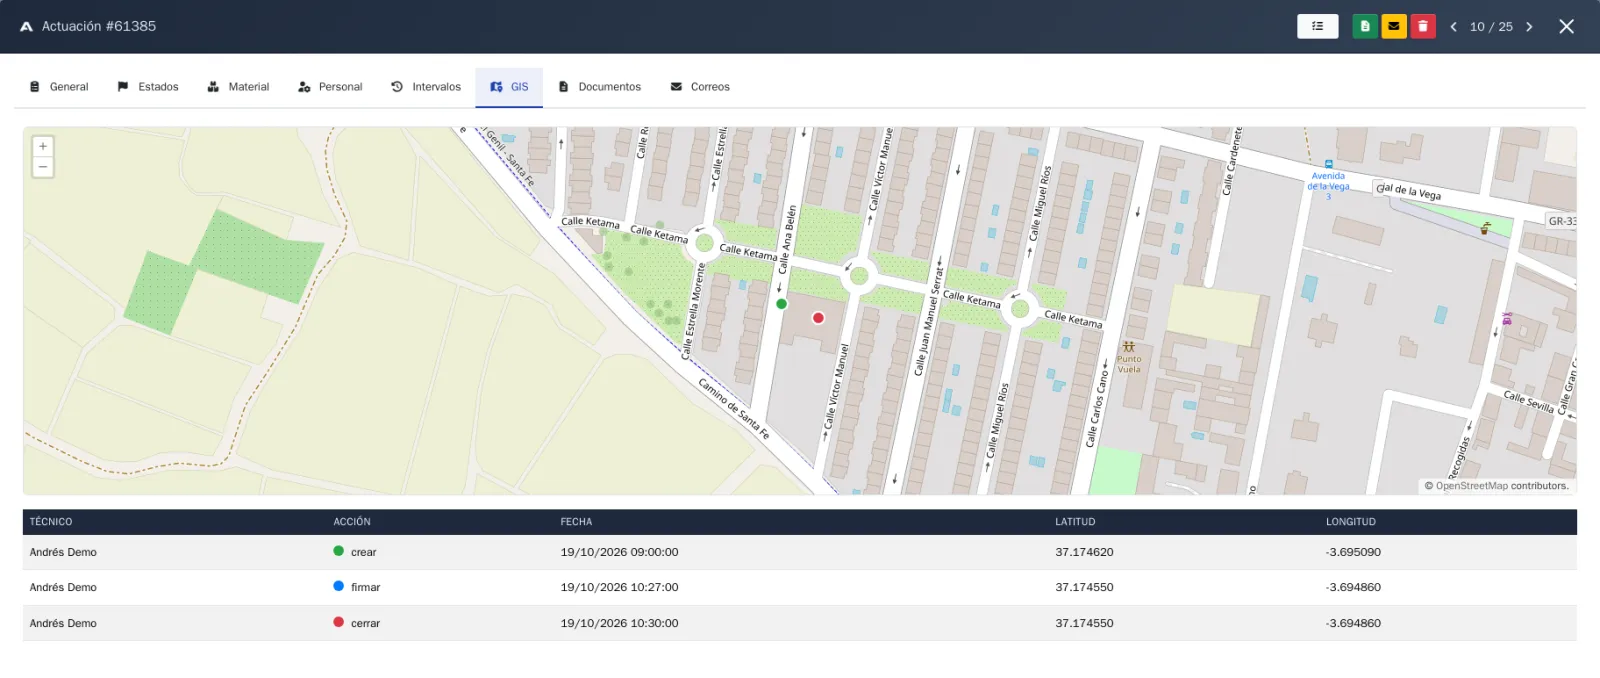Select the Documentos tab
Screen dimensions: 1600x678
(600, 87)
